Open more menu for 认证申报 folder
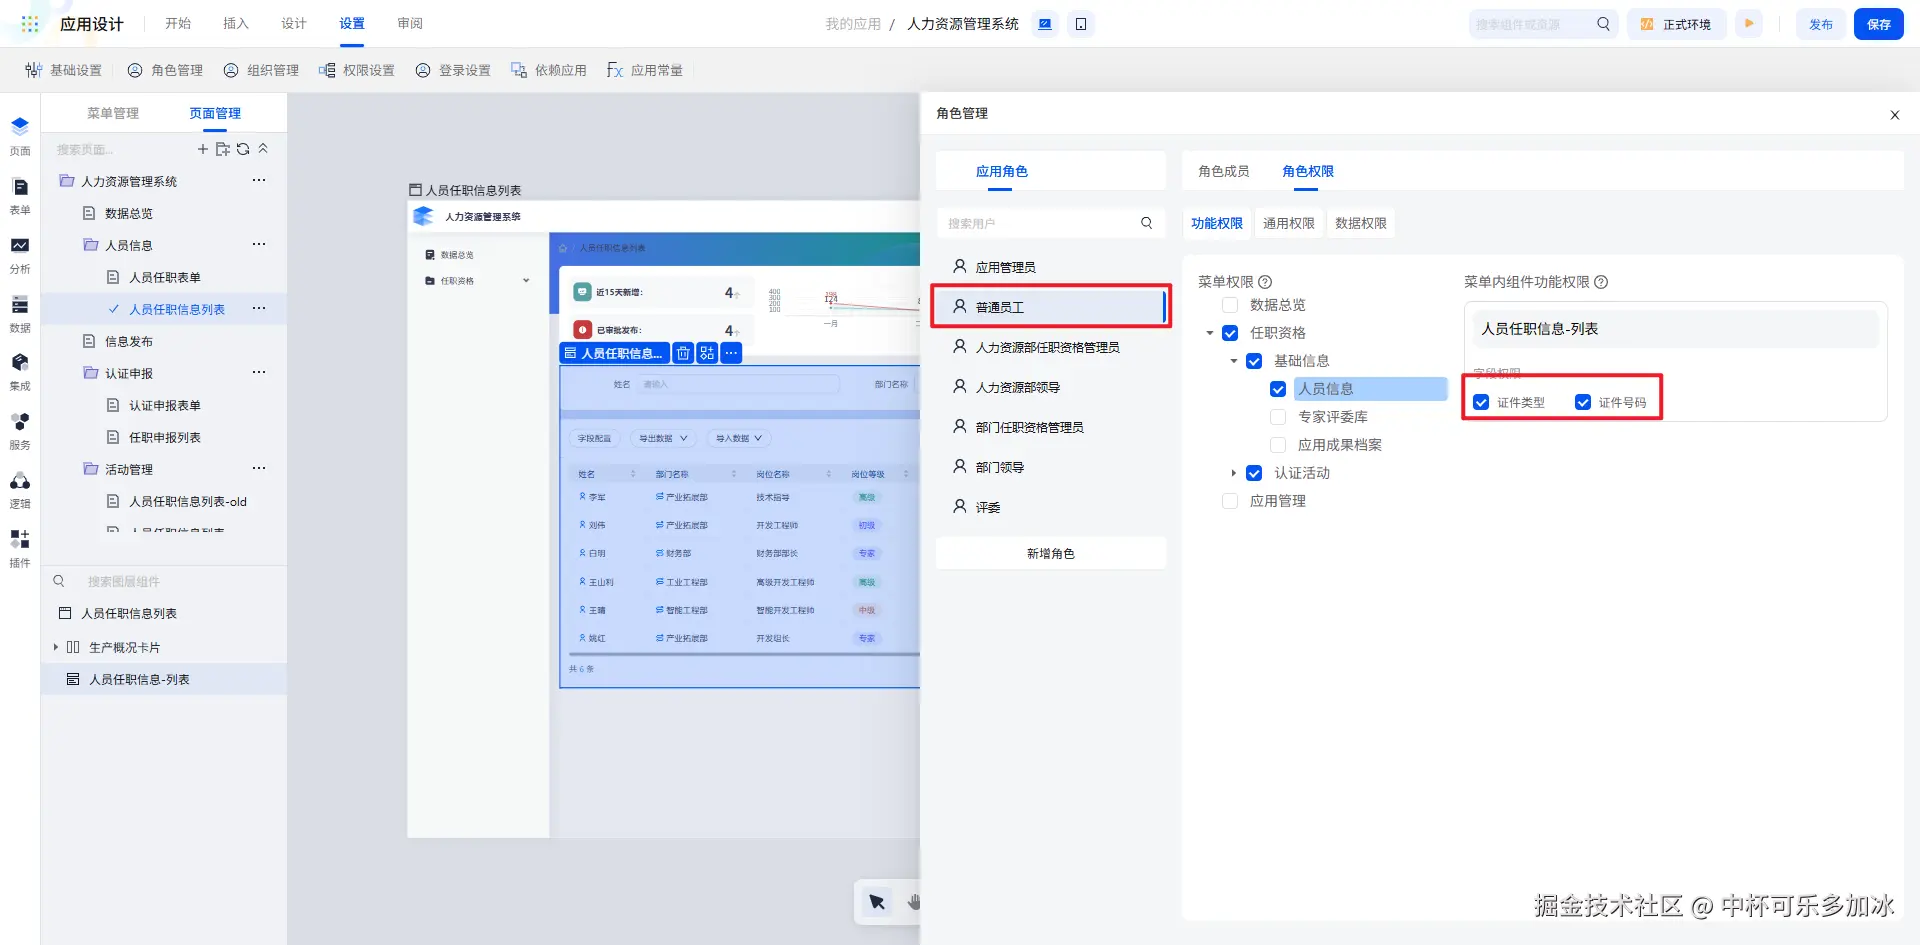Image resolution: width=1920 pixels, height=945 pixels. (x=259, y=372)
